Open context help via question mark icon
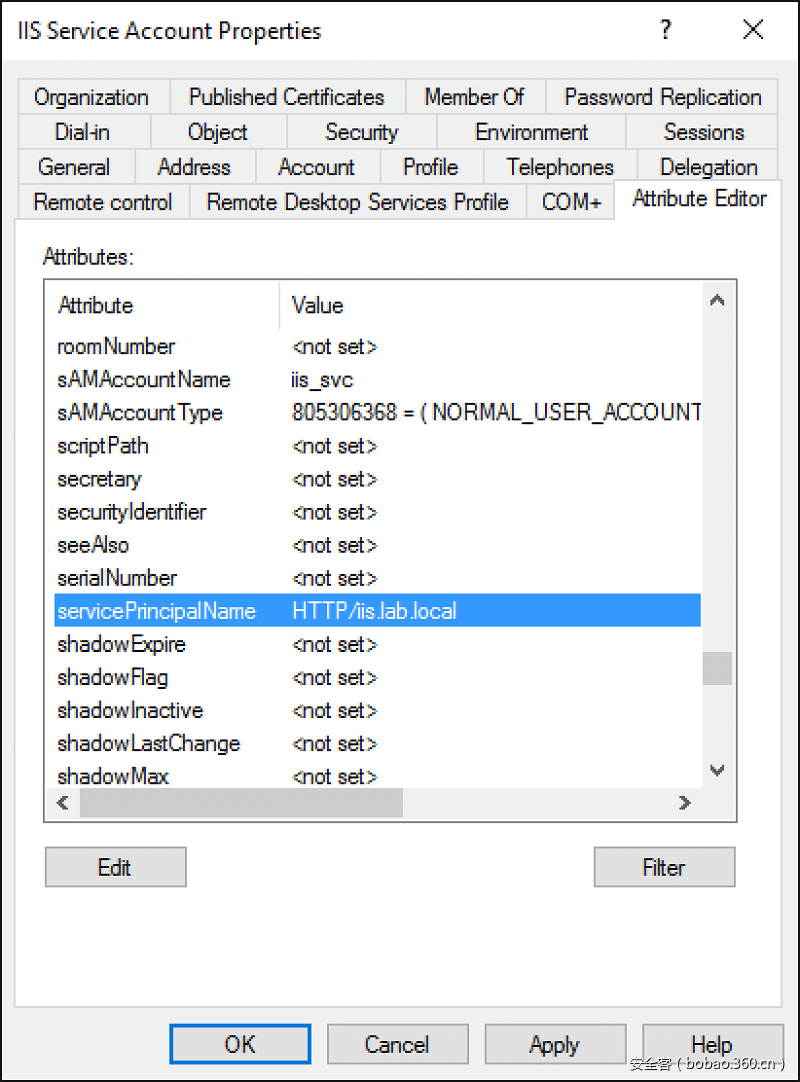Screen dimensions: 800x1082 665,30
